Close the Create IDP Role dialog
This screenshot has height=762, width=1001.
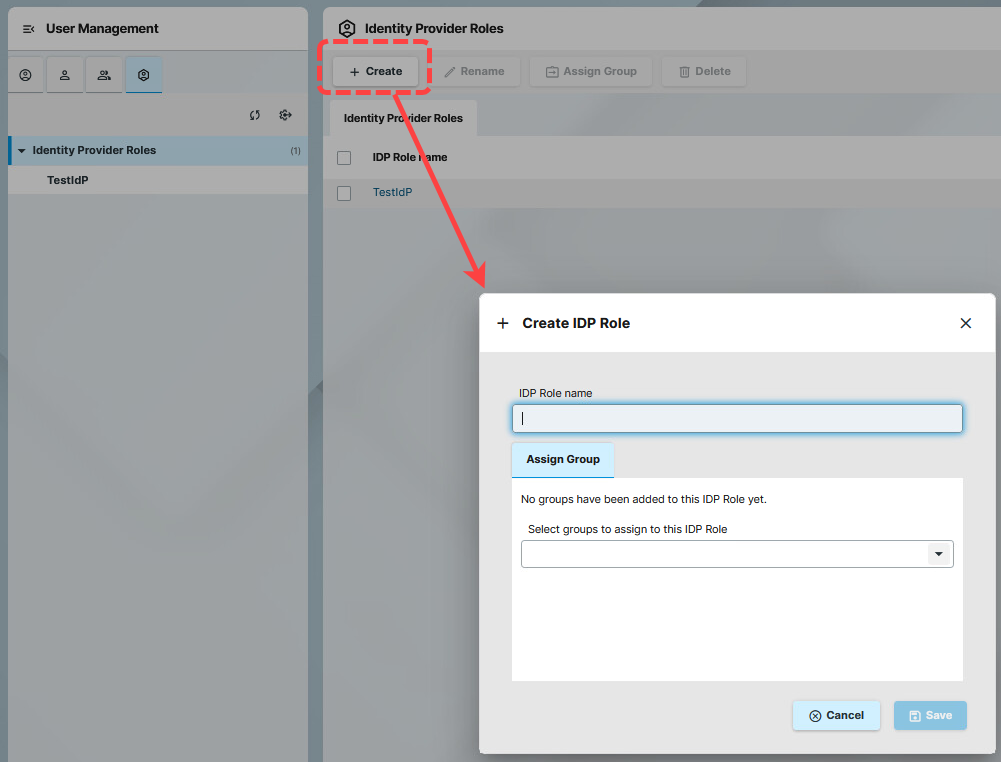pyautogui.click(x=965, y=323)
